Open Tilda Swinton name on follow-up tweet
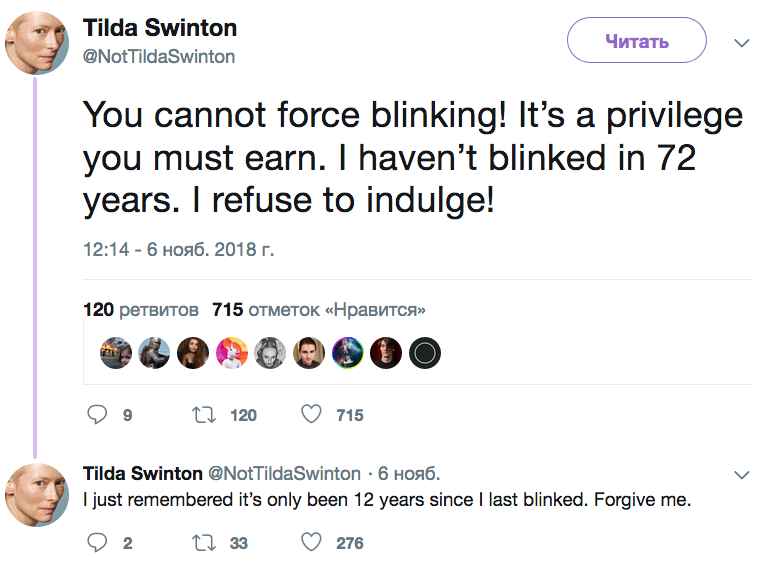 (143, 473)
